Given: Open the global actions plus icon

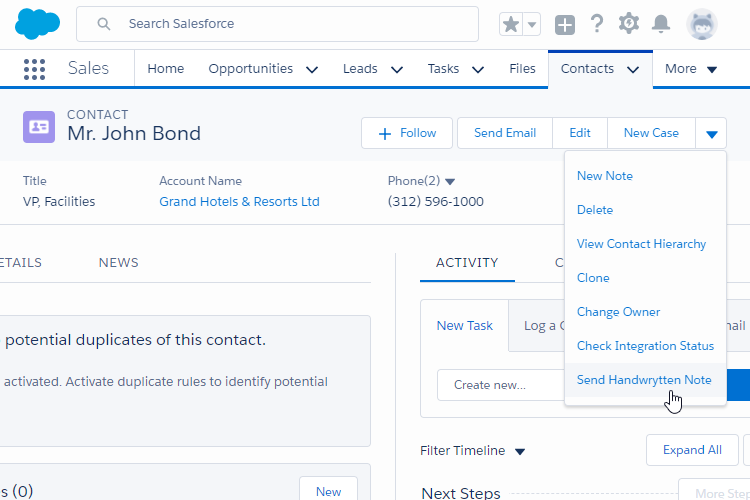Looking at the screenshot, I should pos(565,24).
